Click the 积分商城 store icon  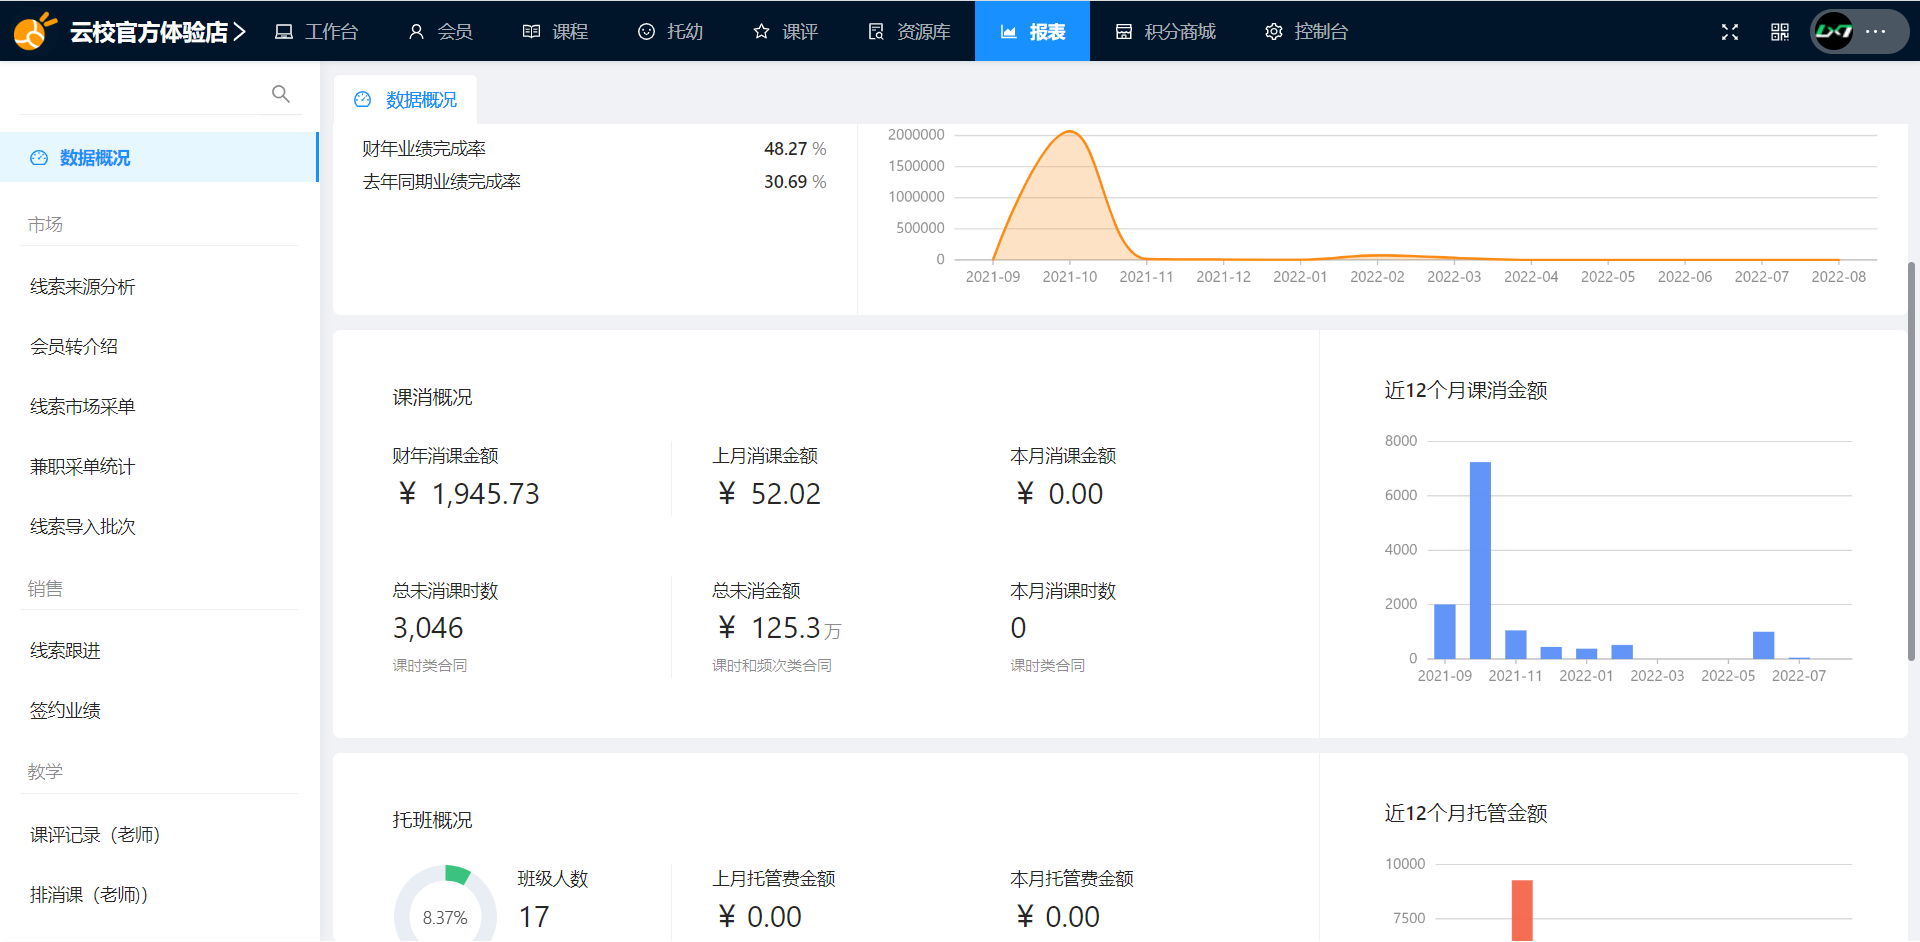tap(1124, 32)
